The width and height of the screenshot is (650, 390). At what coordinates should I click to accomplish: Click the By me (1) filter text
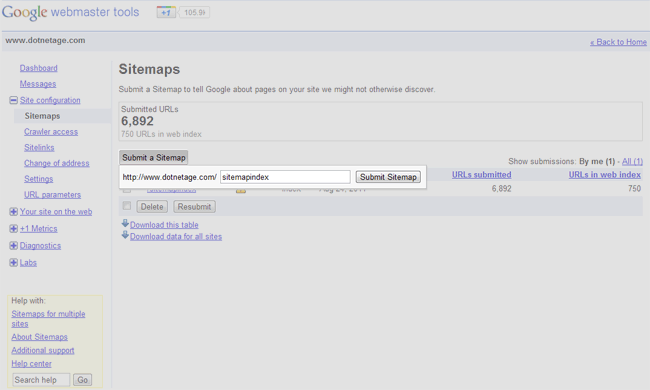click(x=597, y=162)
